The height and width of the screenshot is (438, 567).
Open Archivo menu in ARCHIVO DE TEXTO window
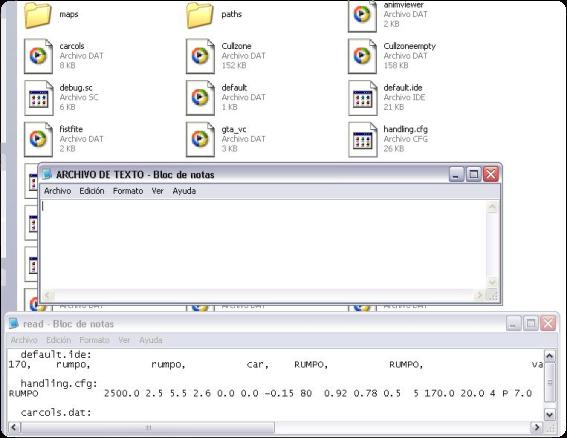coord(57,191)
